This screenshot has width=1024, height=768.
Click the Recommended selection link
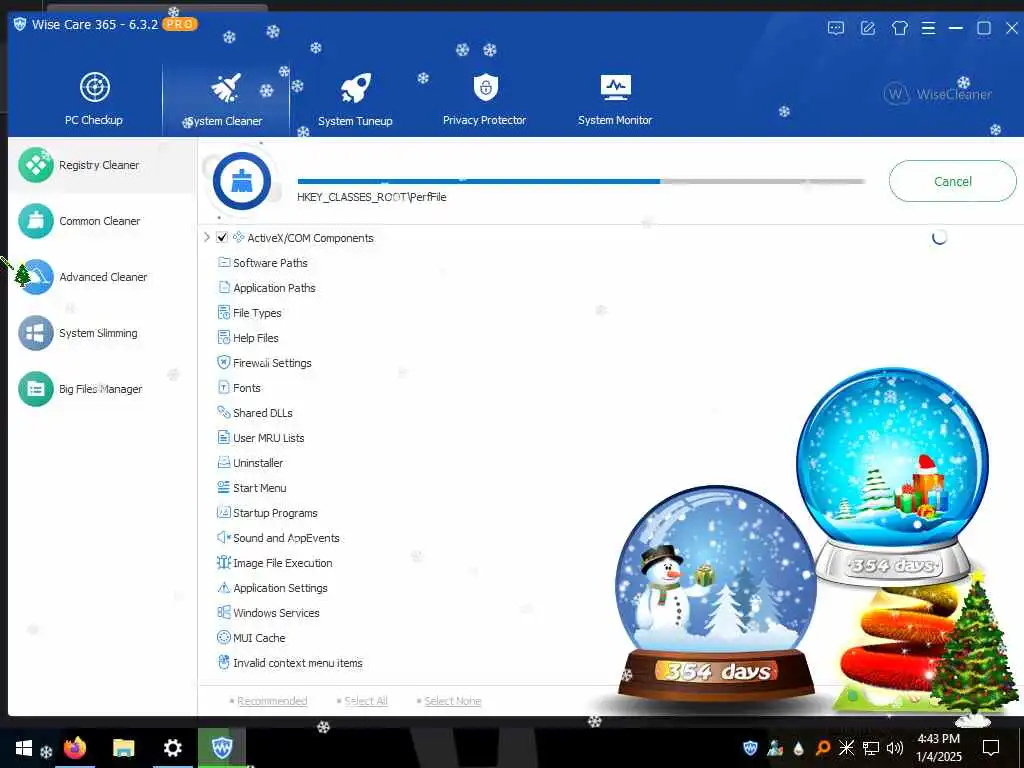click(x=272, y=701)
